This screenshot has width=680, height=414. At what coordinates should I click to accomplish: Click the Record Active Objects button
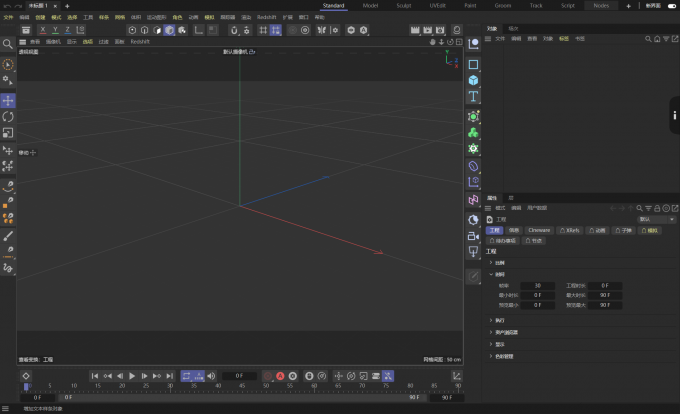point(268,376)
